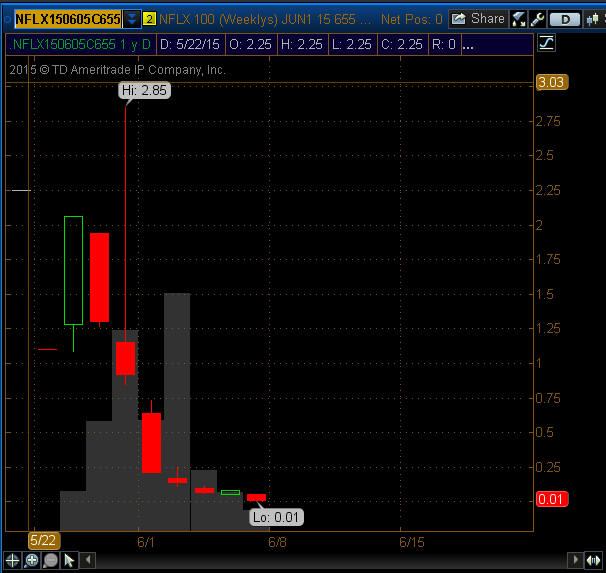Open the studies flask icon

pos(518,19)
